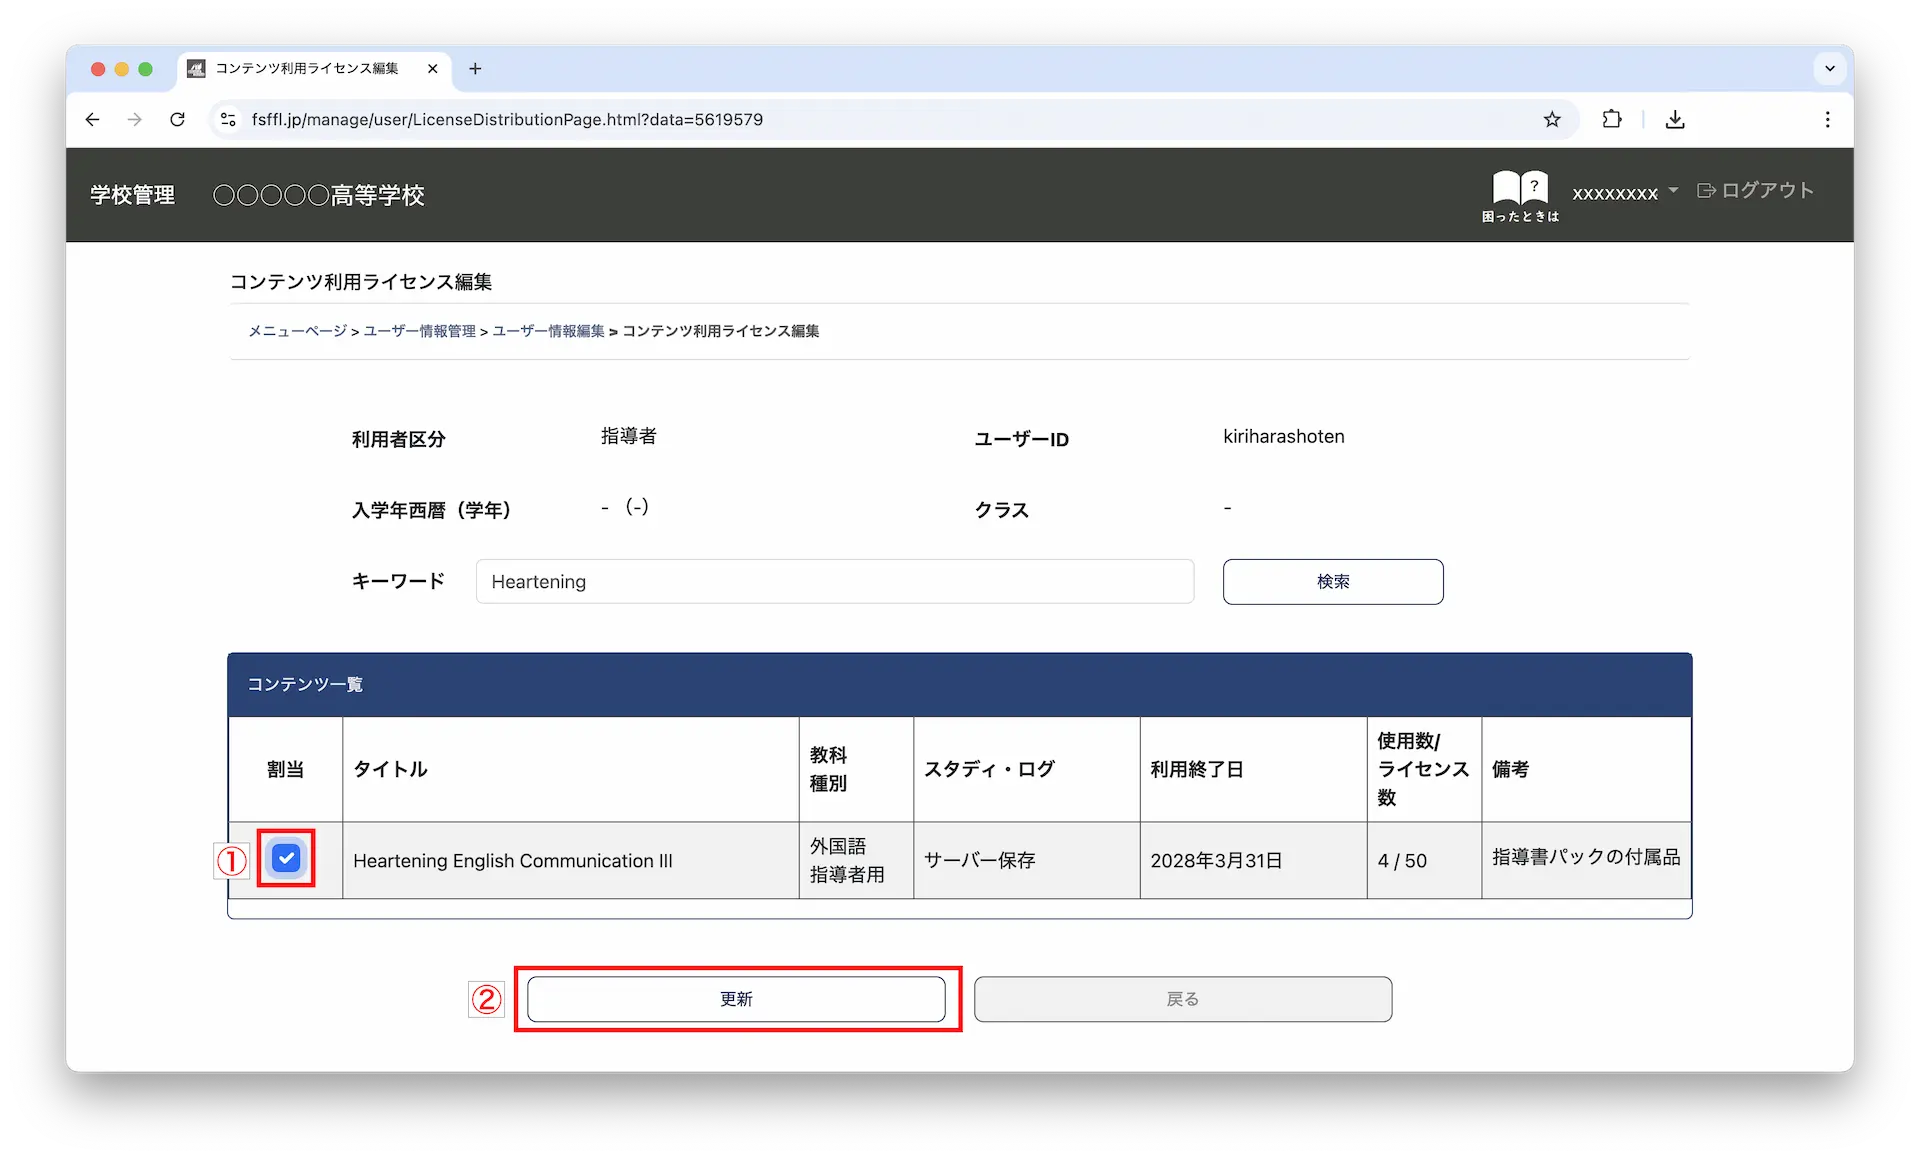The height and width of the screenshot is (1159, 1920).
Task: Click the 更新 button
Action: 736,999
